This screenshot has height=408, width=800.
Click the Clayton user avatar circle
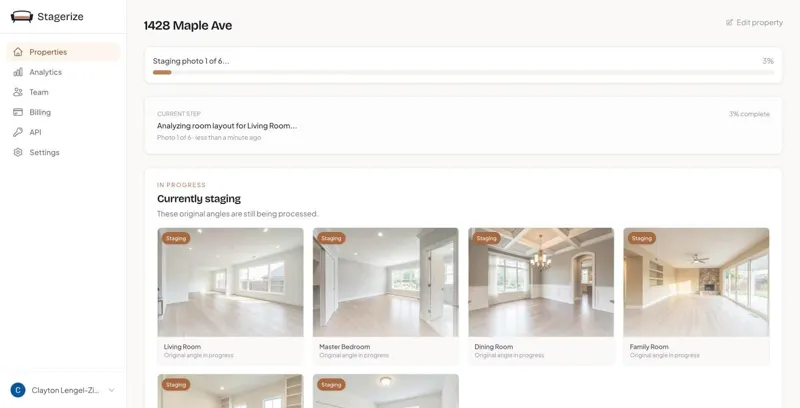(18, 390)
